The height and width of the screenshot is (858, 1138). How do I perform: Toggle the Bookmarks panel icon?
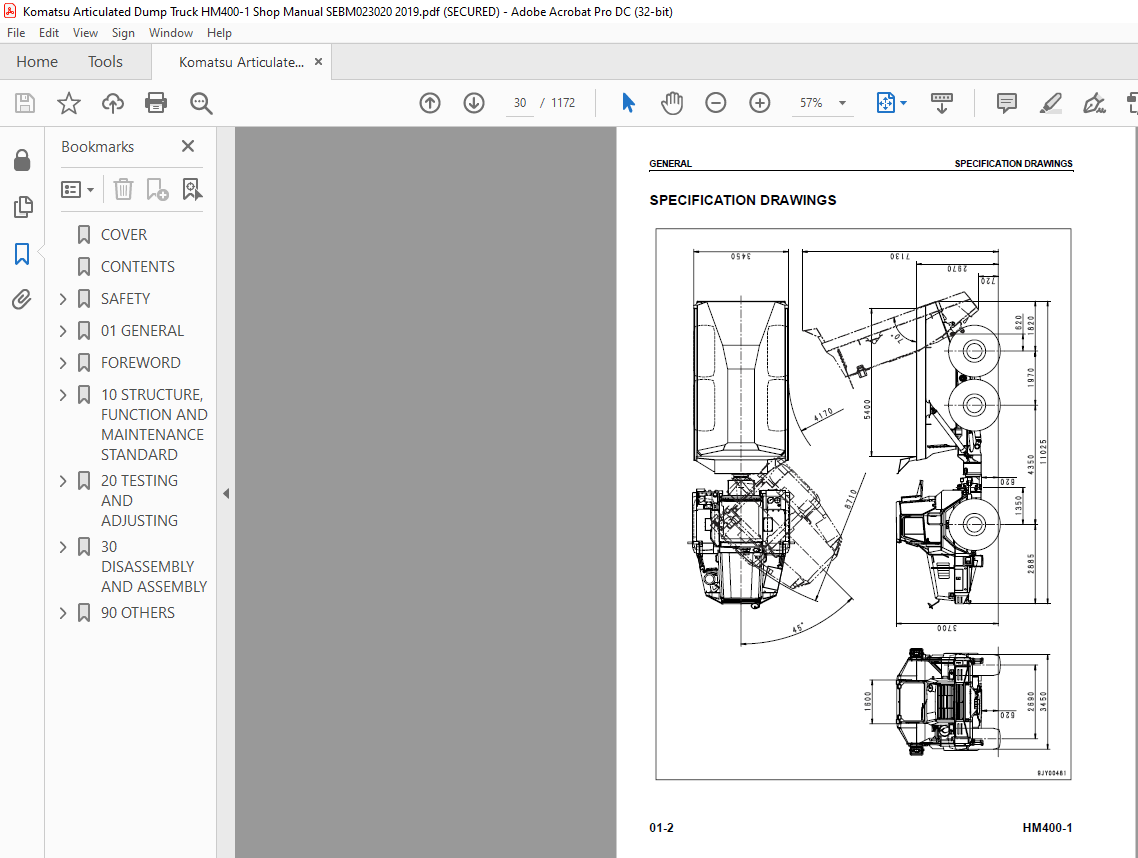22,254
